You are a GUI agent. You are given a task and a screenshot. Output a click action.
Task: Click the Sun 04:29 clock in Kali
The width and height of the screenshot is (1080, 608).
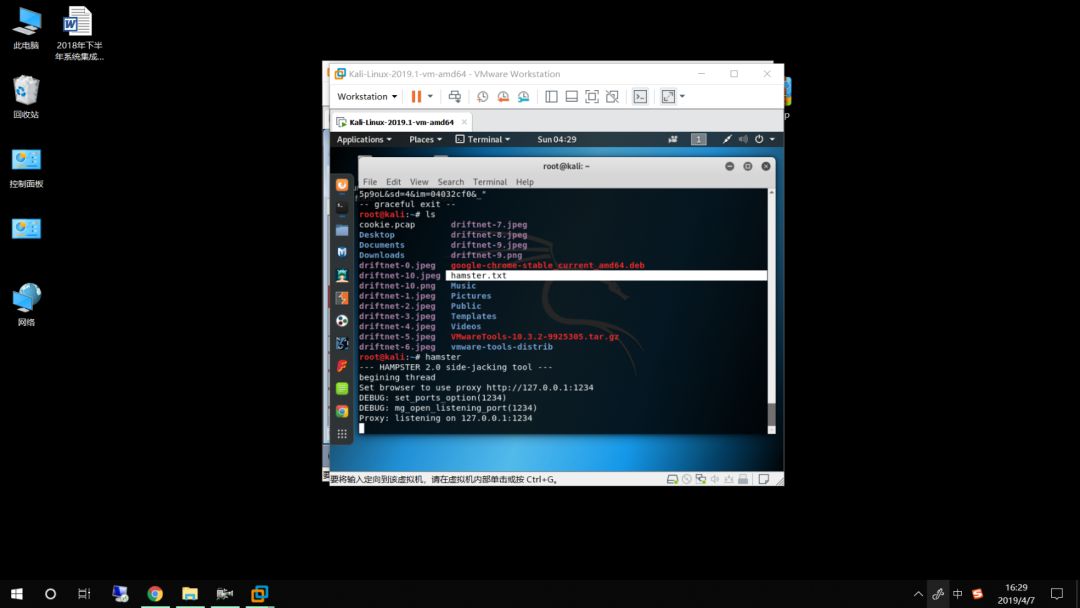(557, 139)
